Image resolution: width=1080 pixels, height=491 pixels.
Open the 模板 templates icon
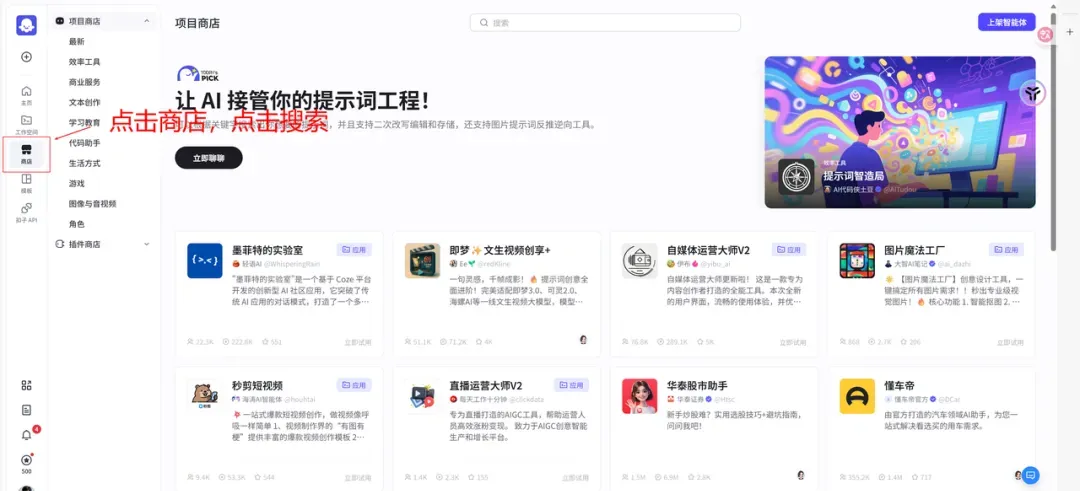coord(26,182)
